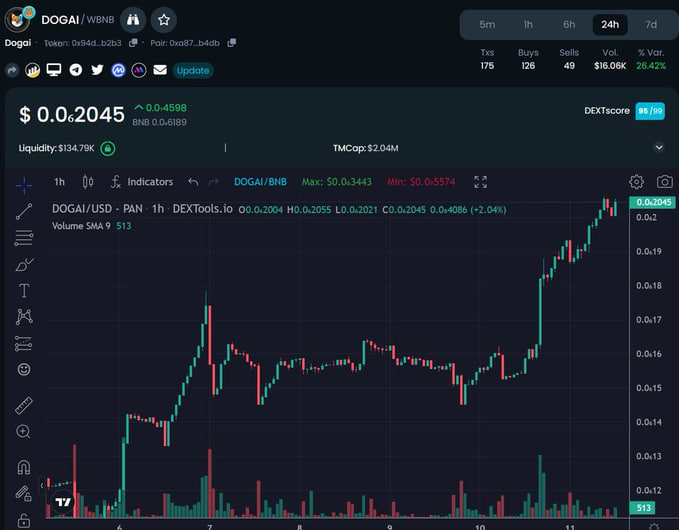Viewport: 679px width, 530px height.
Task: Click the volume label 513 on axis
Action: coord(643,507)
